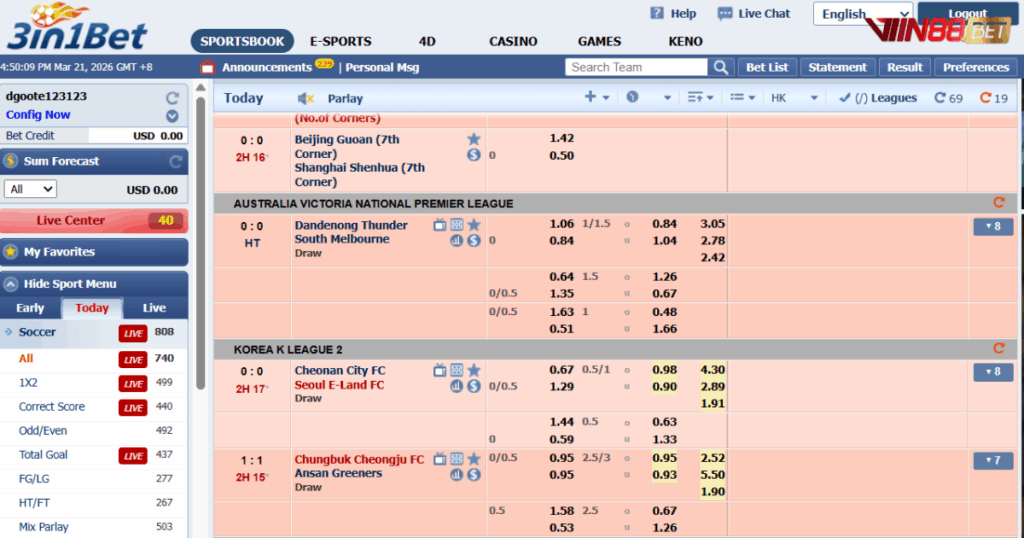The height and width of the screenshot is (538, 1024).
Task: Open the English language dropdown
Action: [863, 14]
